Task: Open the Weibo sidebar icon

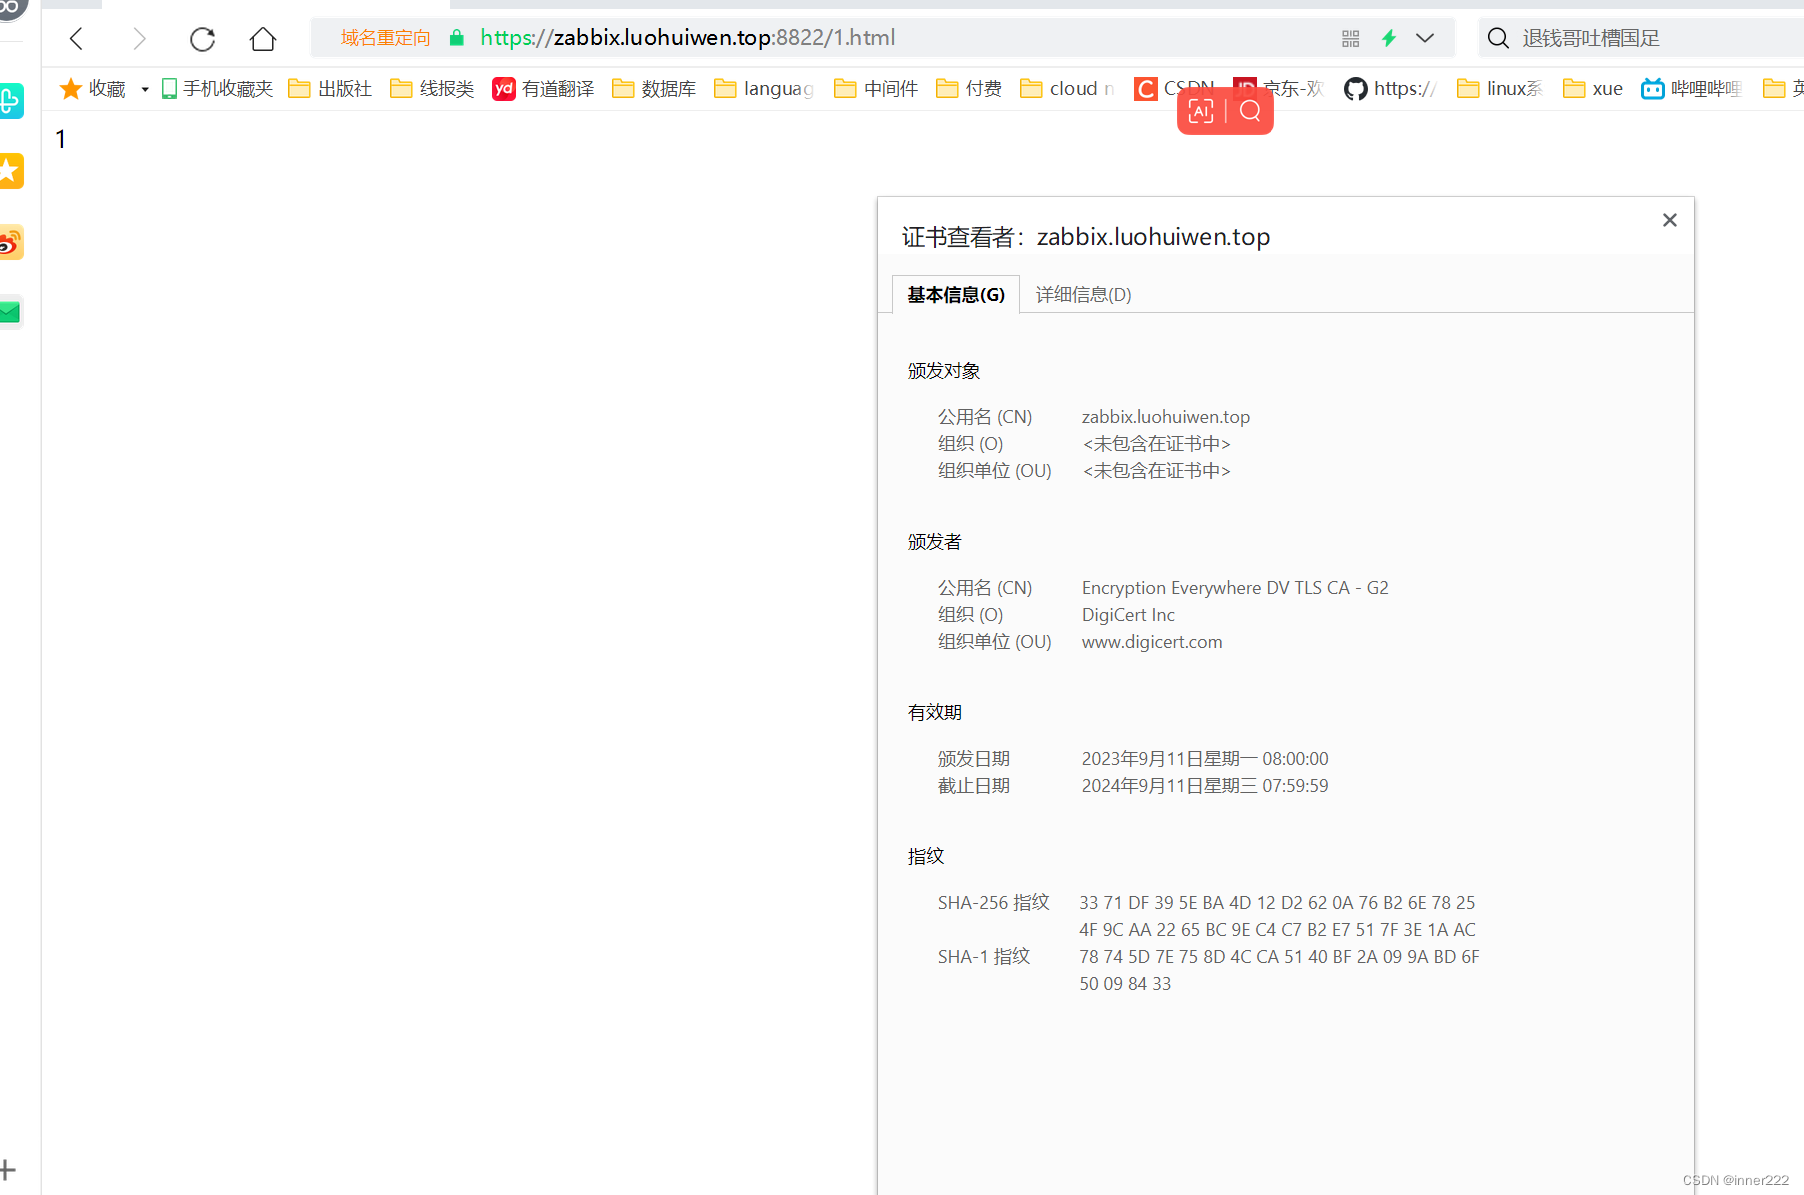Action: click(10, 242)
